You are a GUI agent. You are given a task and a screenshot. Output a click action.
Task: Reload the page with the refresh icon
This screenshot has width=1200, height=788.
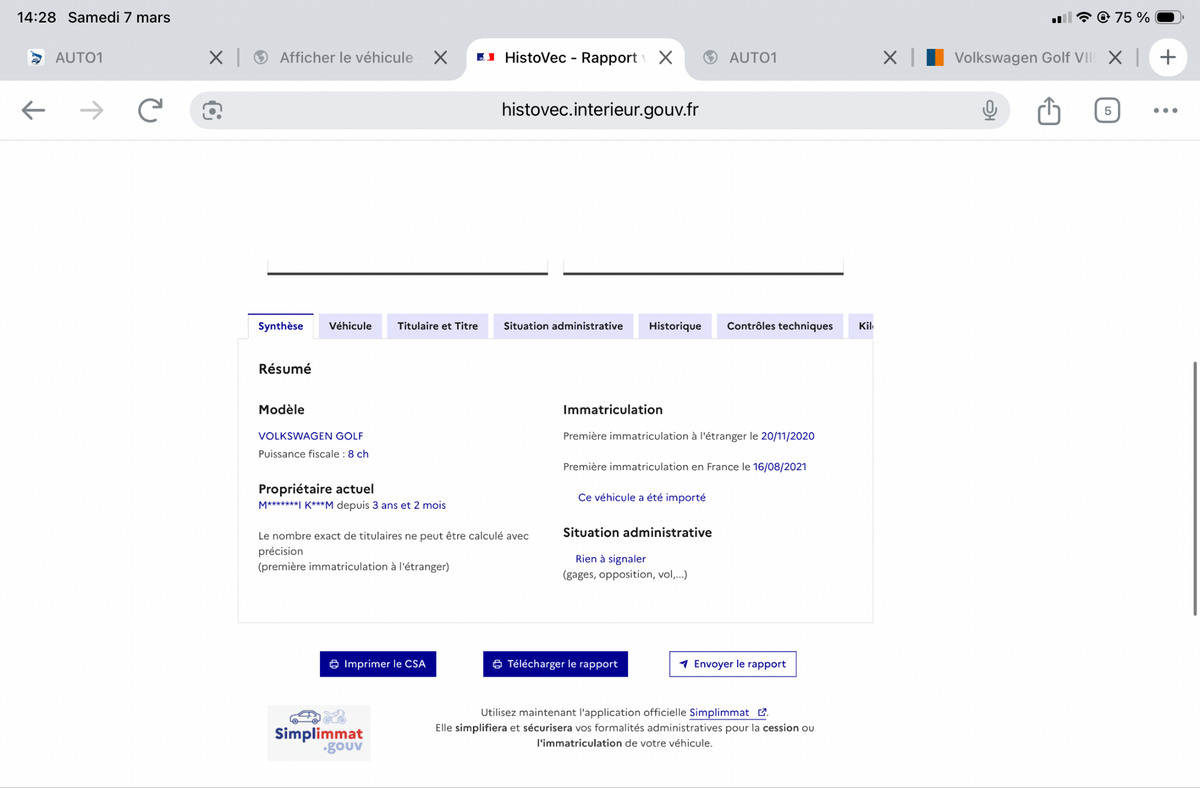150,111
